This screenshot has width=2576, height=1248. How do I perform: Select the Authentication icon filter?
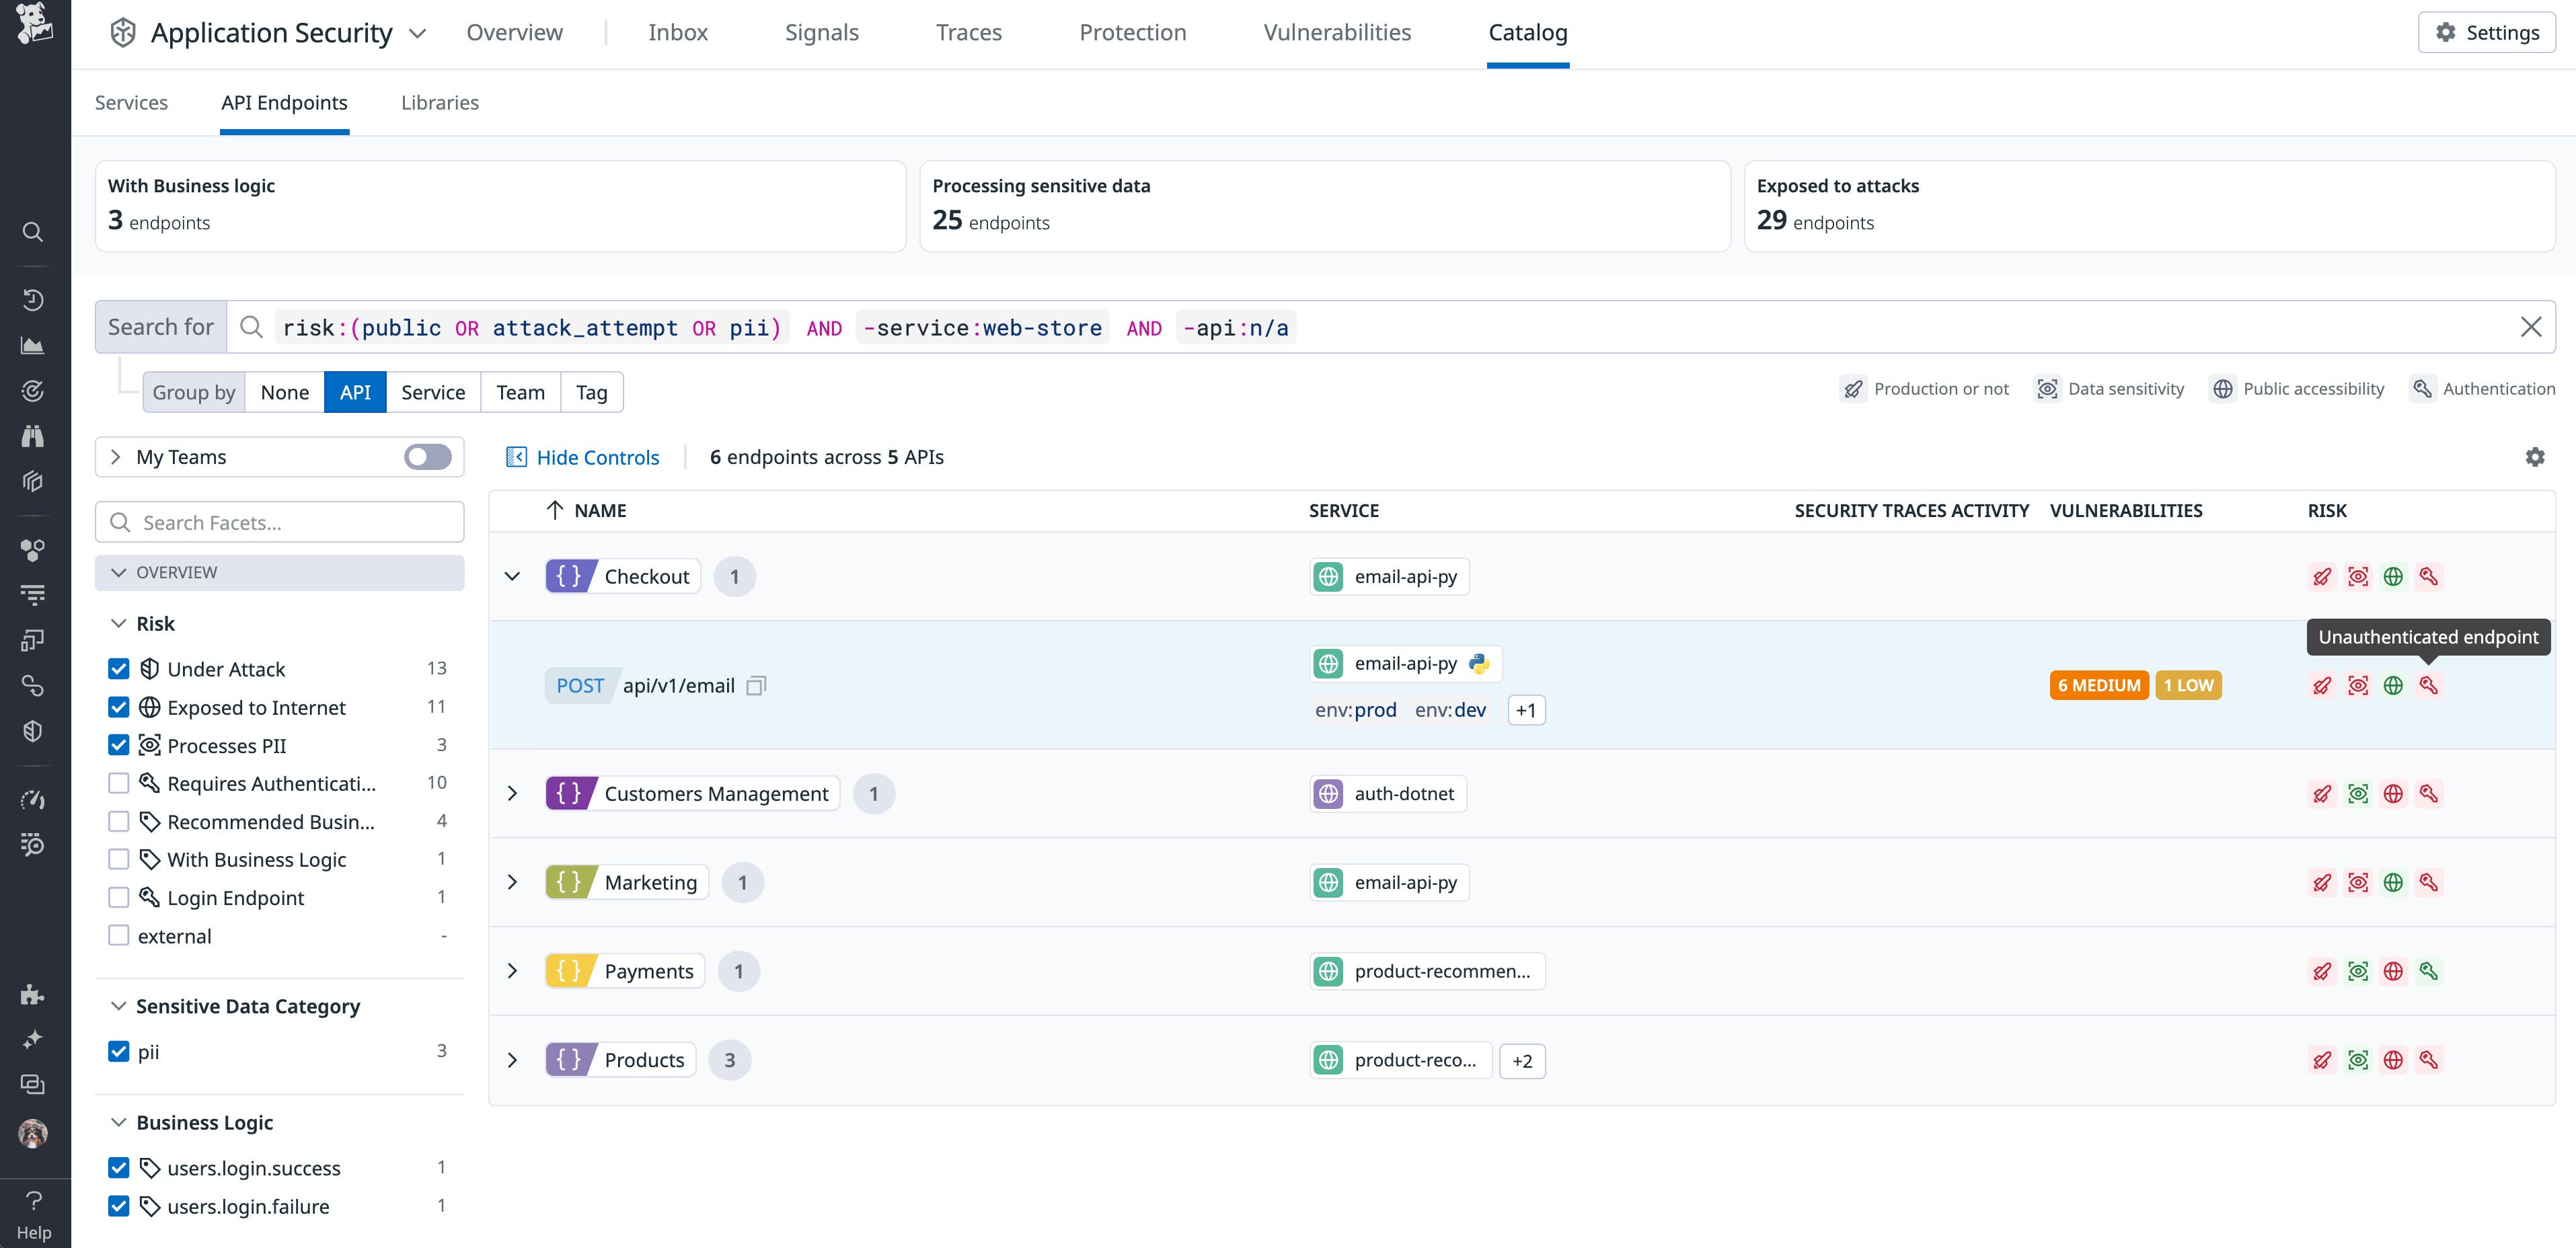2422,389
